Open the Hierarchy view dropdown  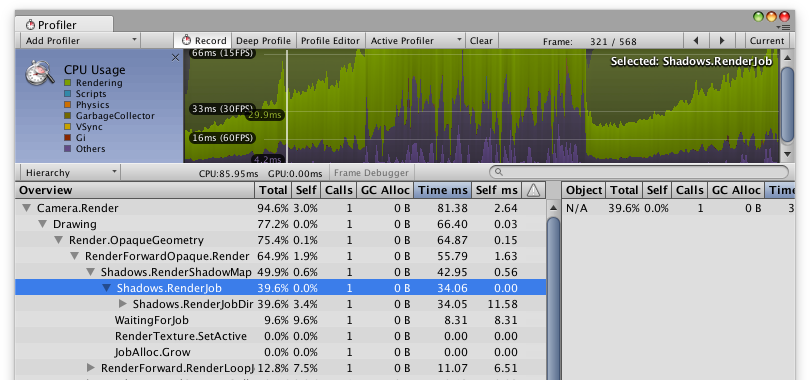[69, 172]
